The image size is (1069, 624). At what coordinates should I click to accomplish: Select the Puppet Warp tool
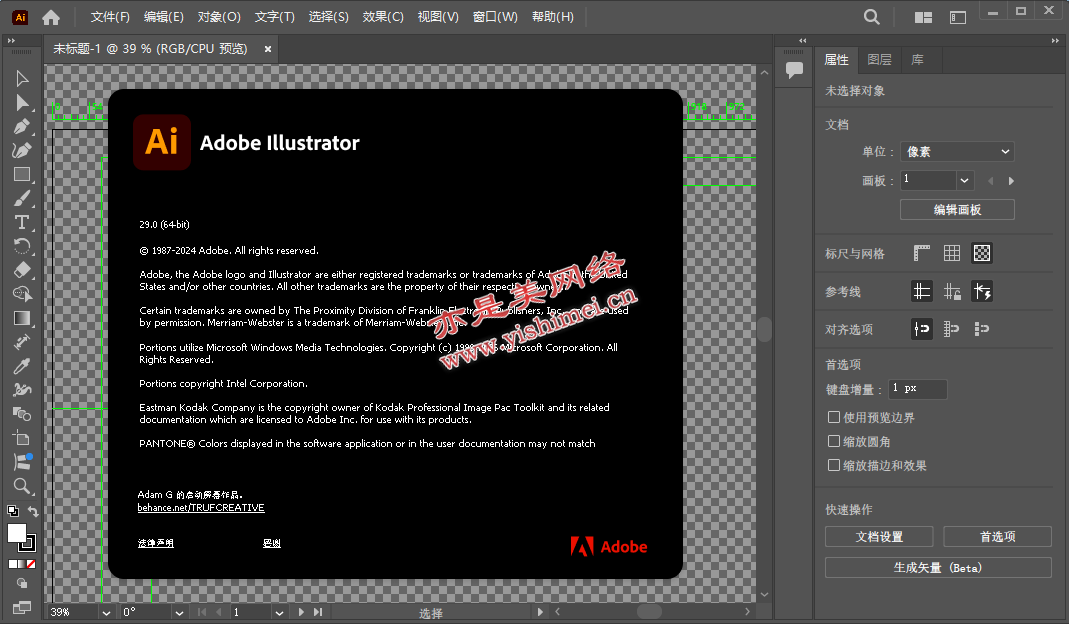[22, 390]
